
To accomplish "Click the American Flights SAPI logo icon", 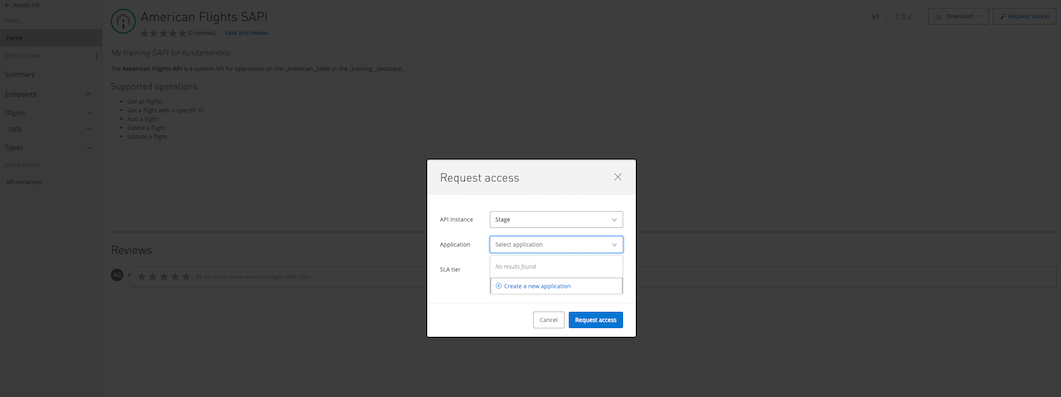I will coord(122,22).
